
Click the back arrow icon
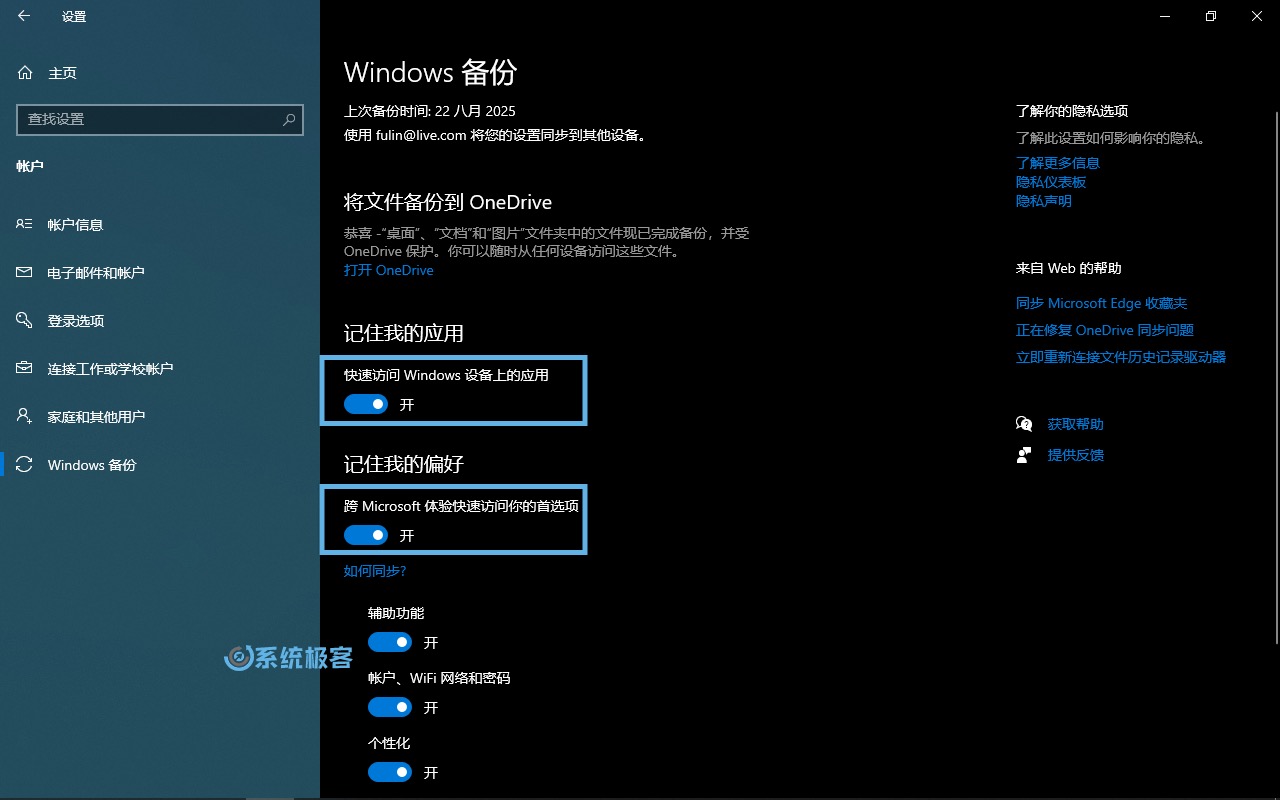click(24, 16)
